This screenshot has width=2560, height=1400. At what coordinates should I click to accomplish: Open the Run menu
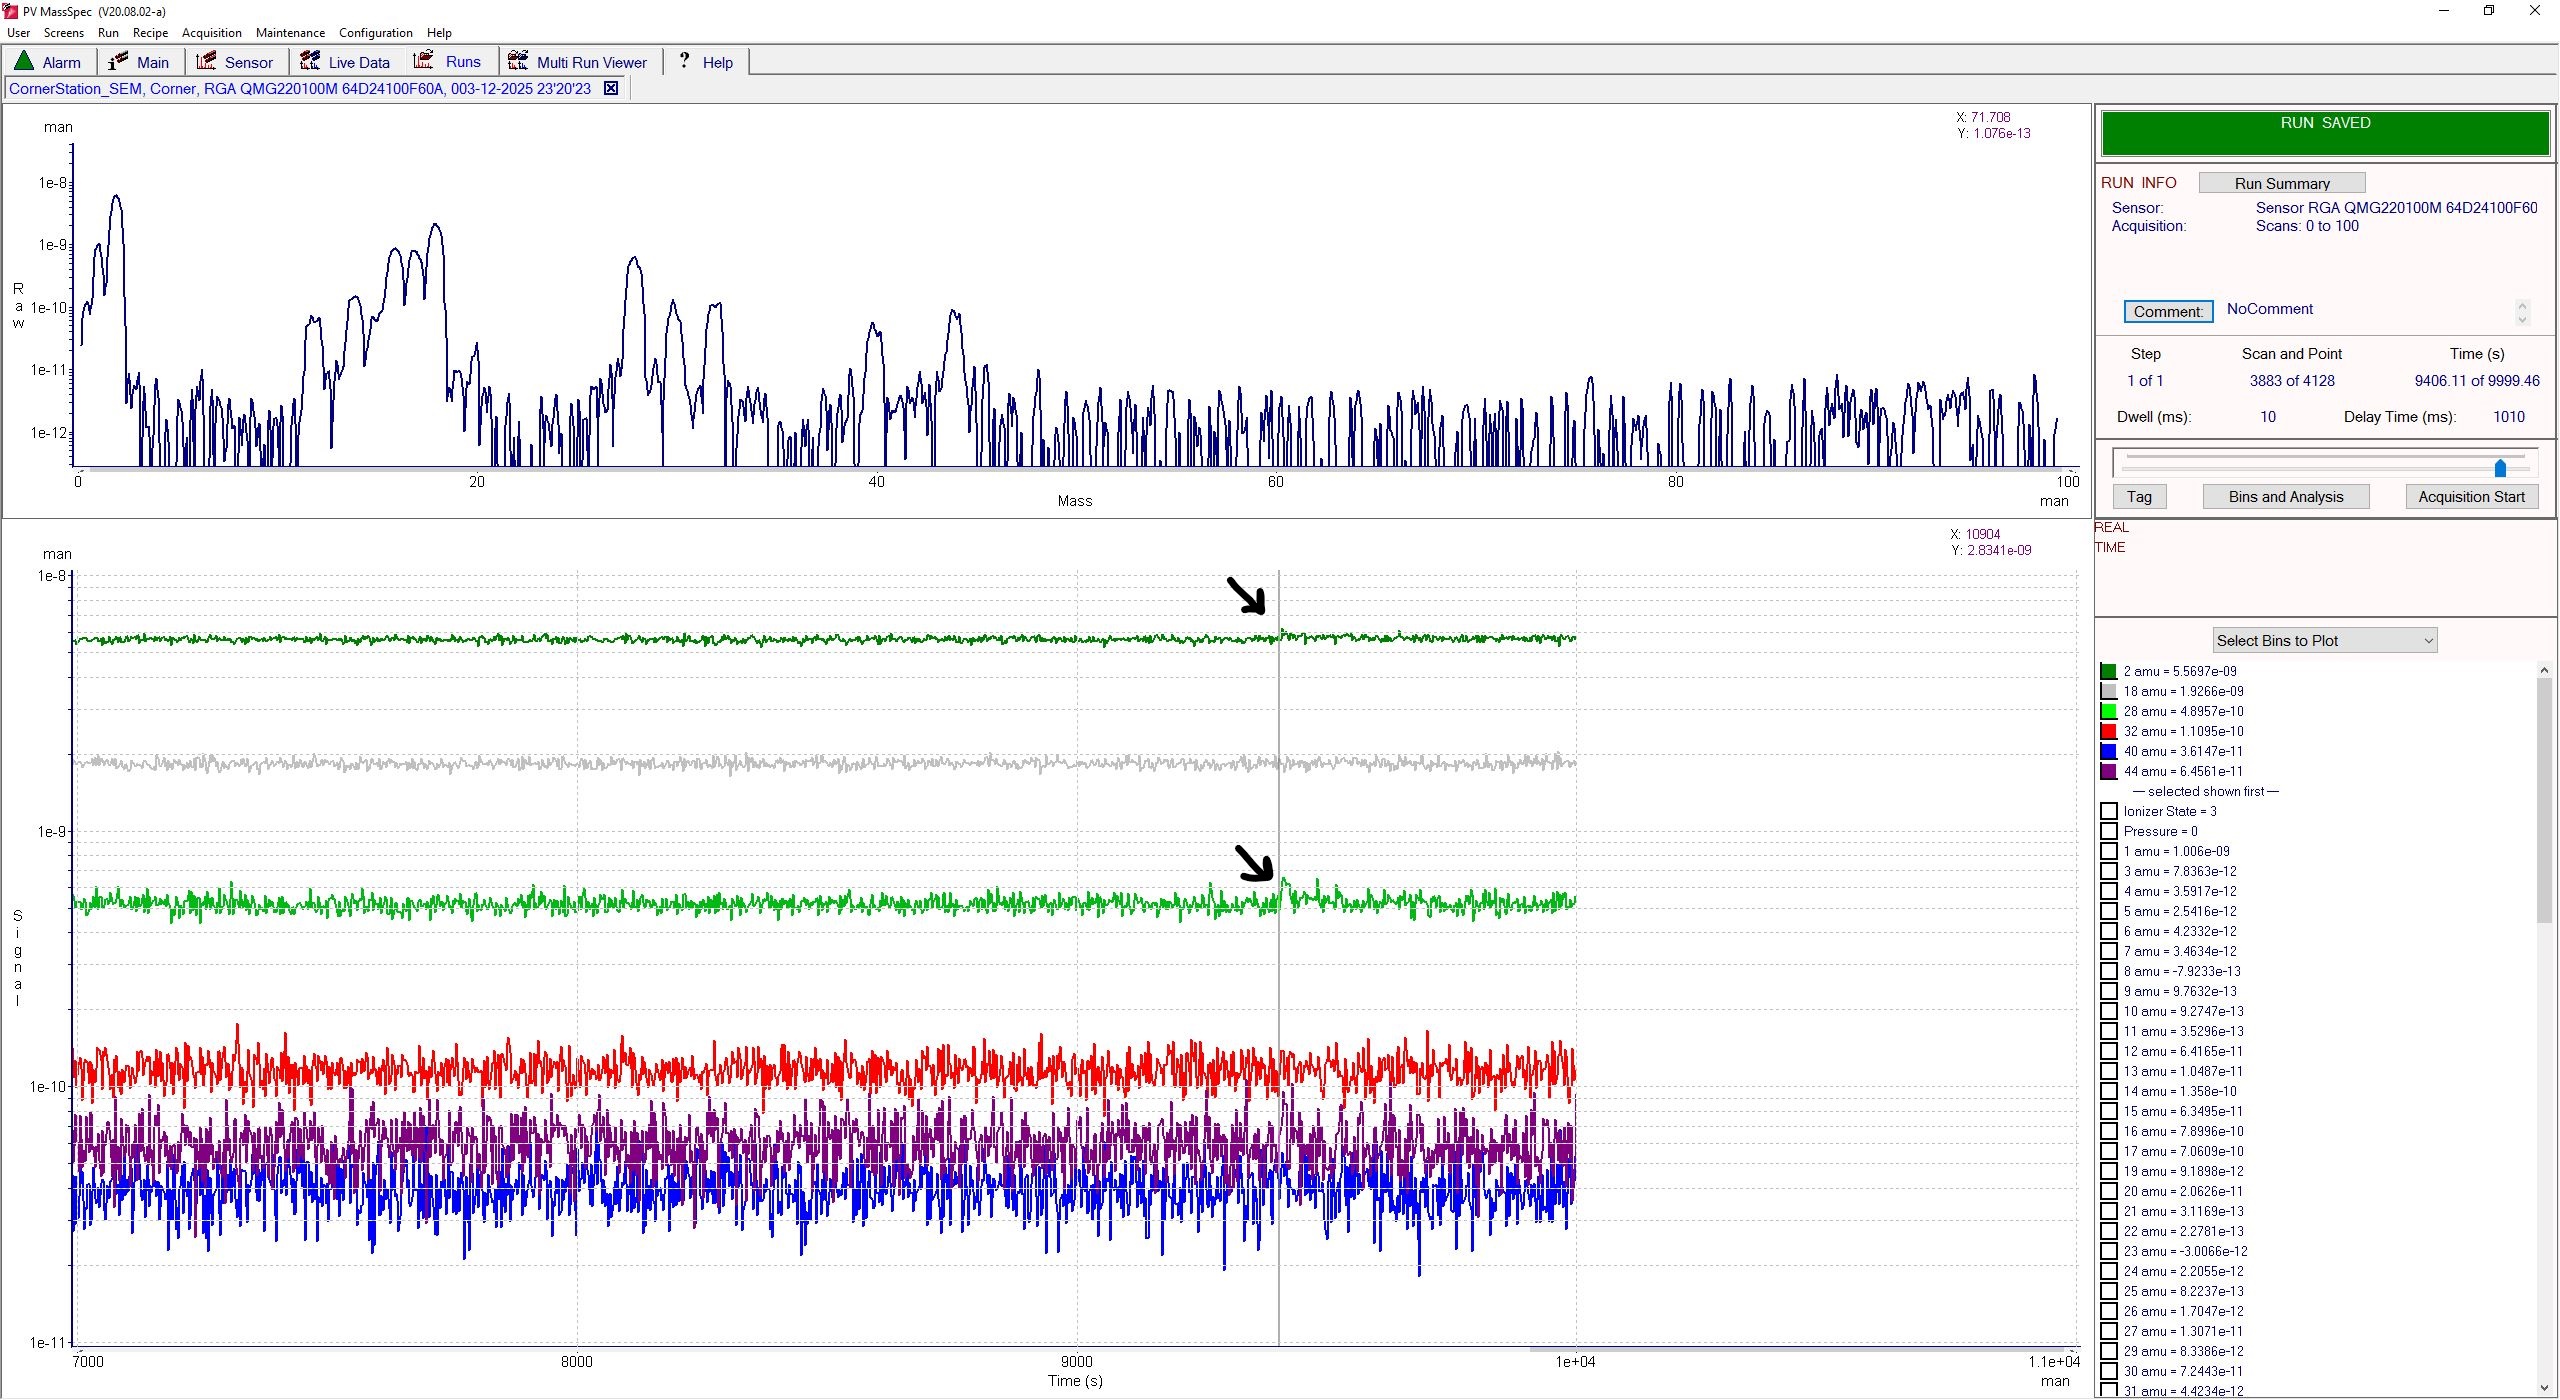(x=108, y=32)
